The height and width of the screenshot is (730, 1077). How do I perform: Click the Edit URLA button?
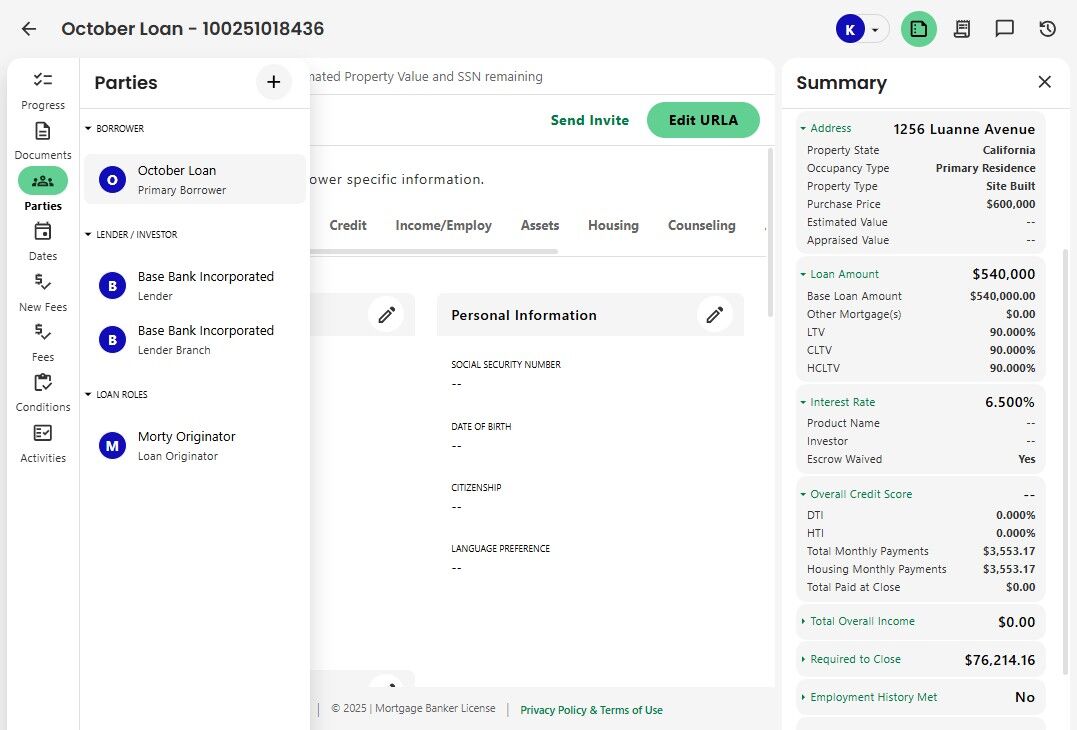click(703, 120)
